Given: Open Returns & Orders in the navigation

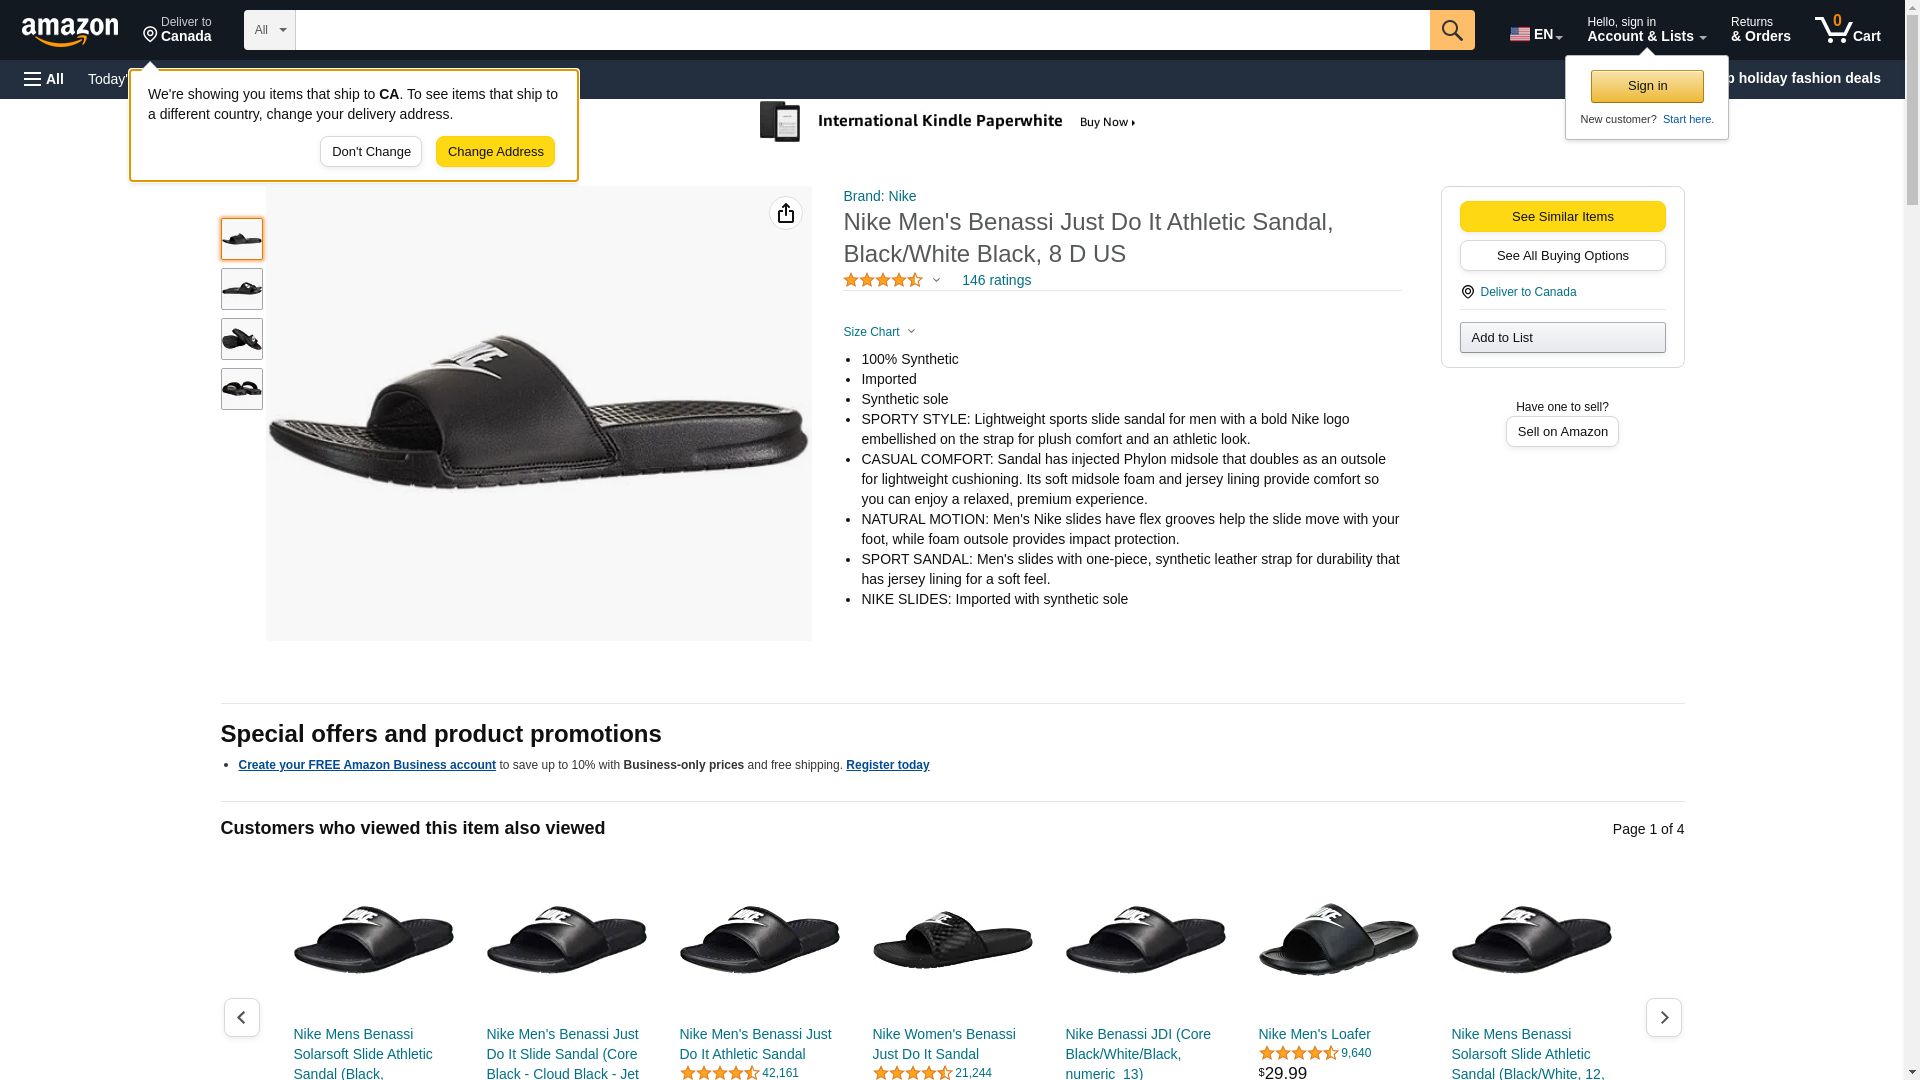Looking at the screenshot, I should coord(1760,30).
